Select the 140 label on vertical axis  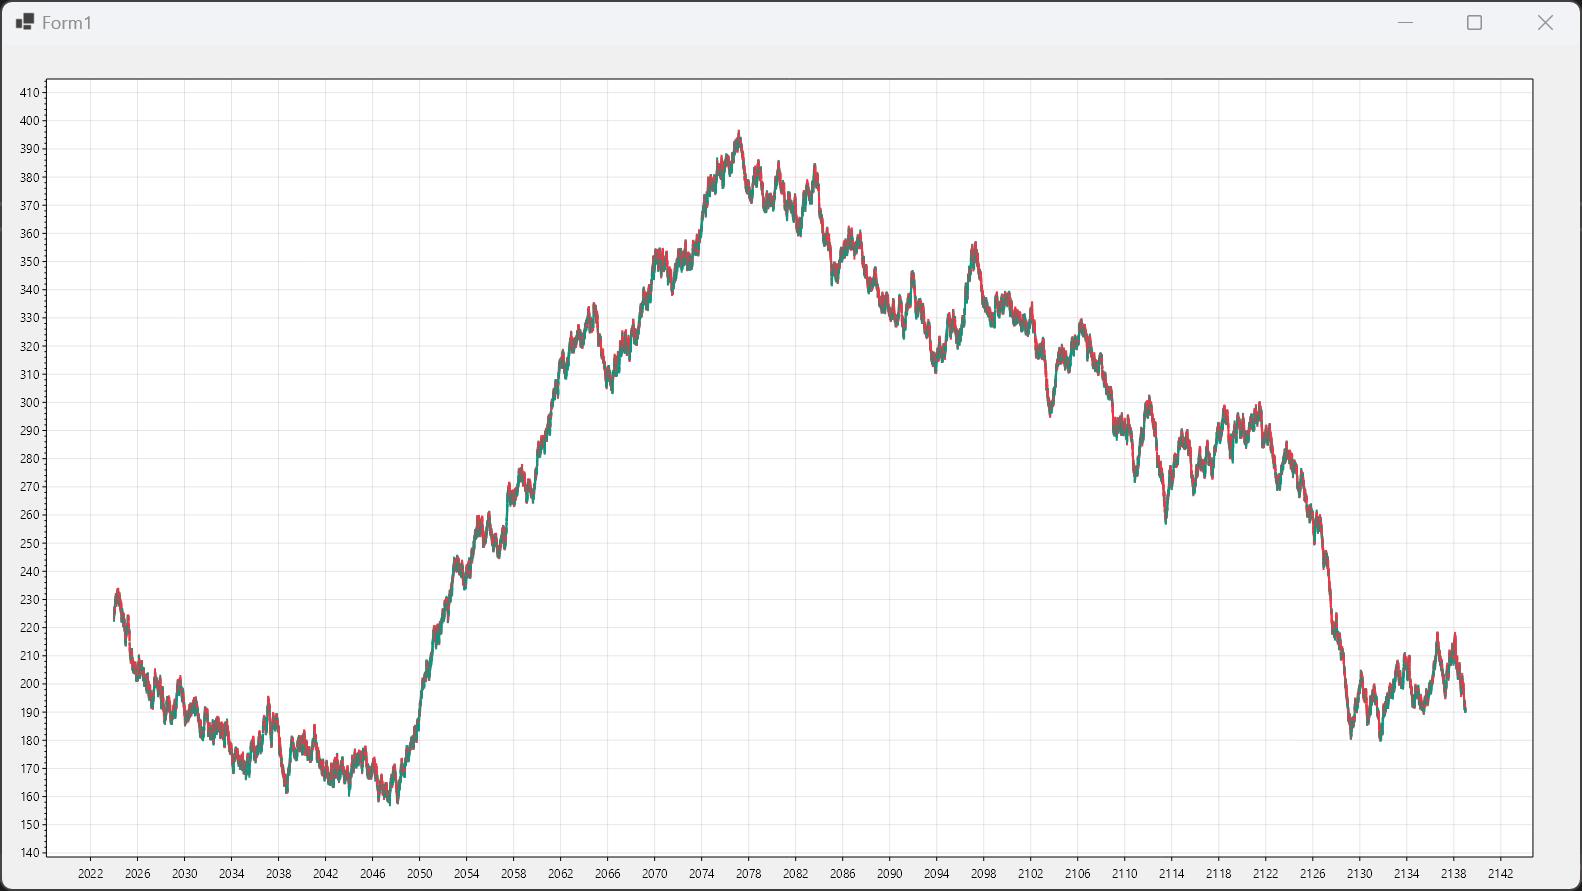coord(30,853)
